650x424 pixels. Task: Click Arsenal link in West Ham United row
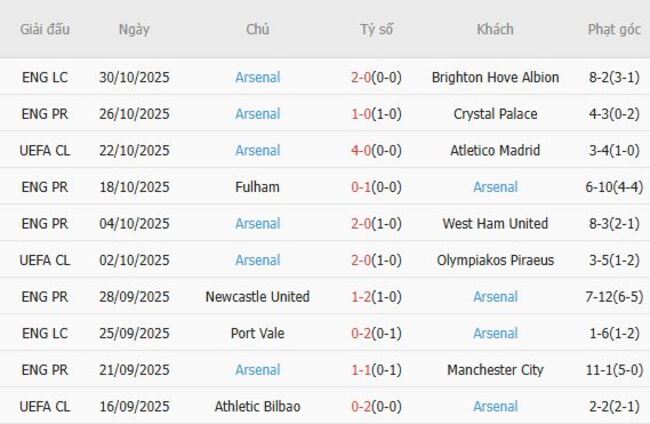point(257,224)
